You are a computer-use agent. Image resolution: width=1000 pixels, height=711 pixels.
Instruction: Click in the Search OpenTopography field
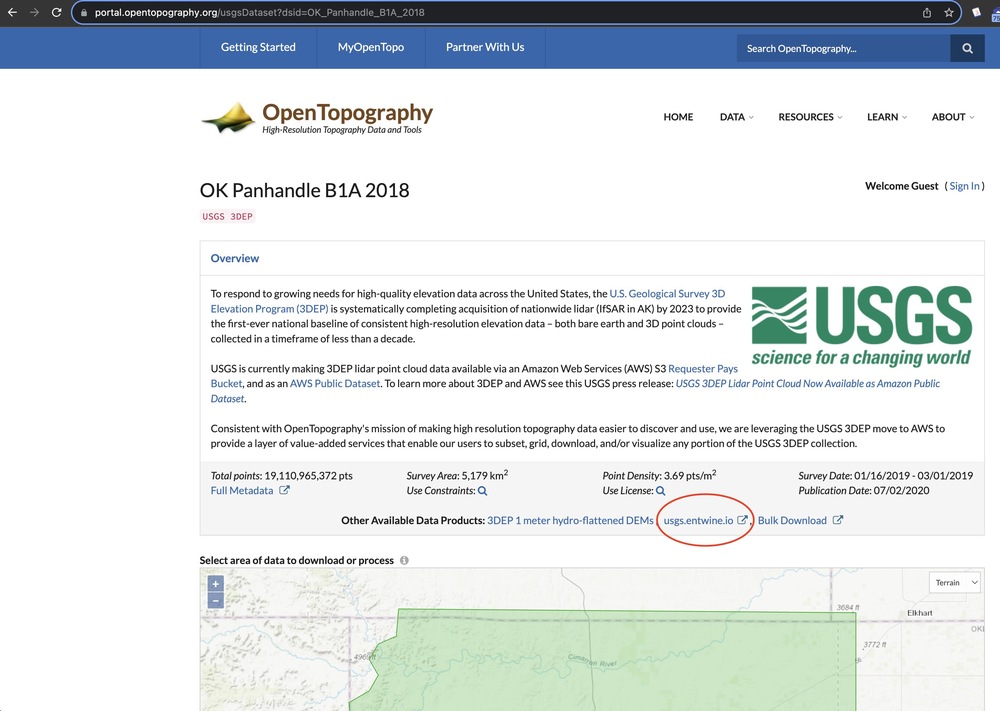click(843, 48)
